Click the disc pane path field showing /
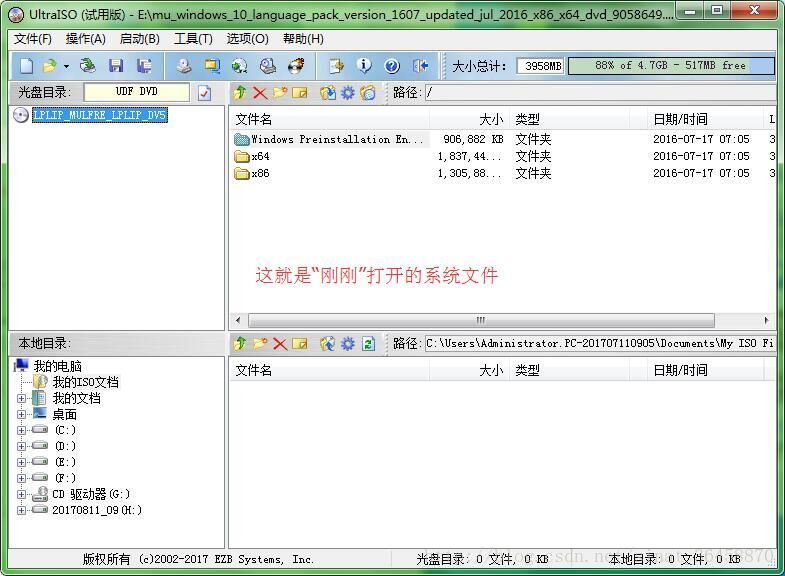 click(600, 93)
